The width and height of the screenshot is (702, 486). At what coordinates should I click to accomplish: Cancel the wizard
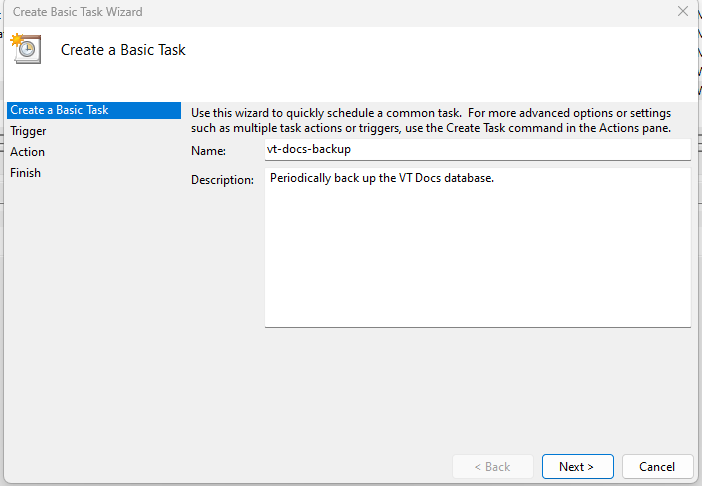pos(657,467)
